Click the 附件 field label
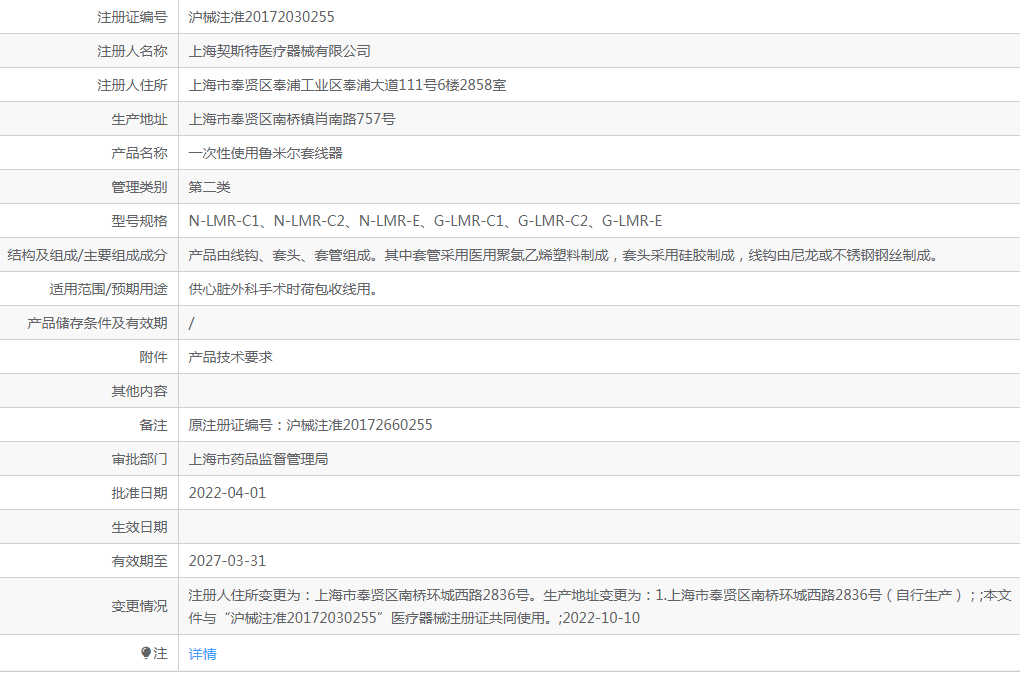1020x683 pixels. coord(154,357)
